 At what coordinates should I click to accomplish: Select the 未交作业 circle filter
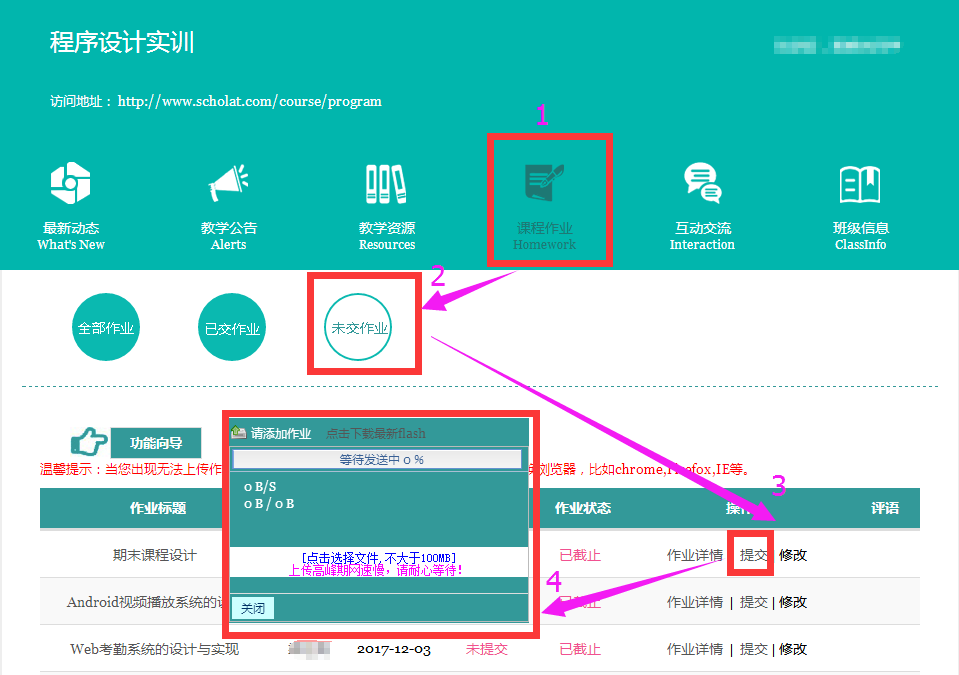tap(358, 328)
